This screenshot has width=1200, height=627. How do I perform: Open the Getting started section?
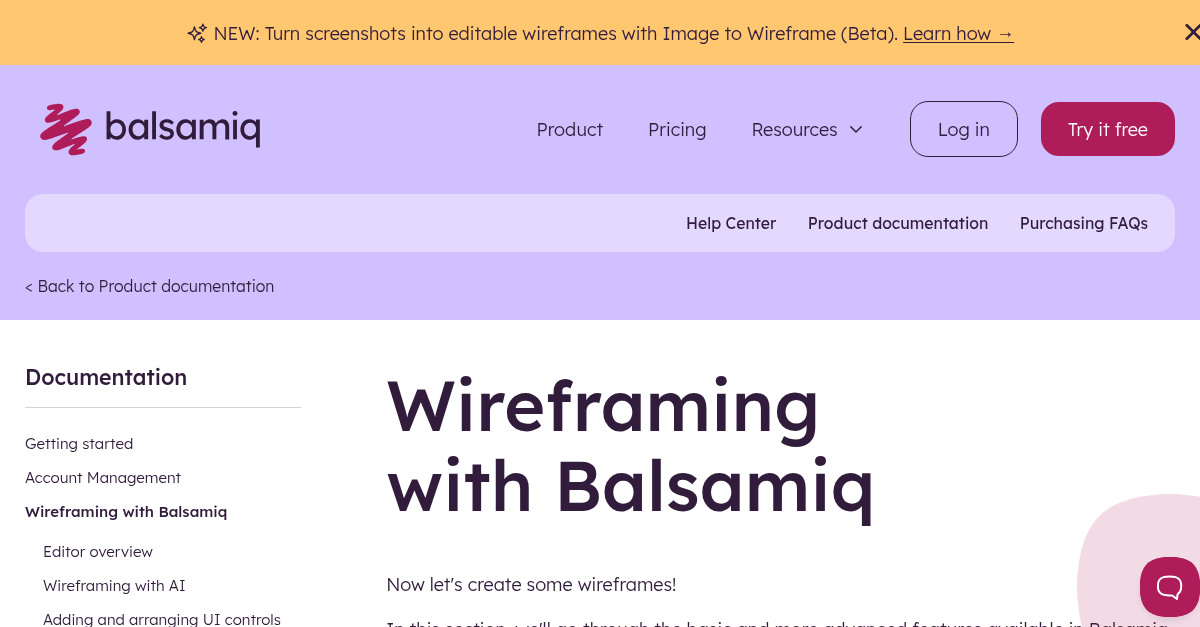coord(79,443)
